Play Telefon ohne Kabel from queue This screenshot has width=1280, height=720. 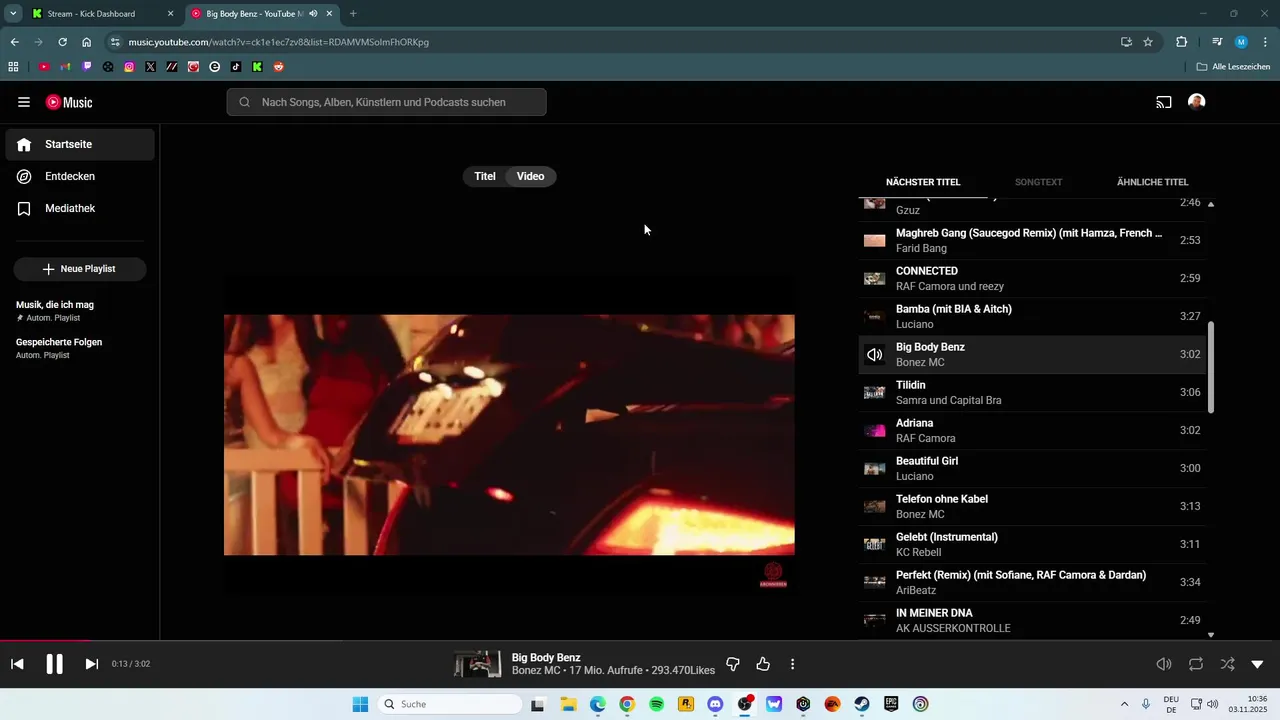pyautogui.click(x=1032, y=506)
